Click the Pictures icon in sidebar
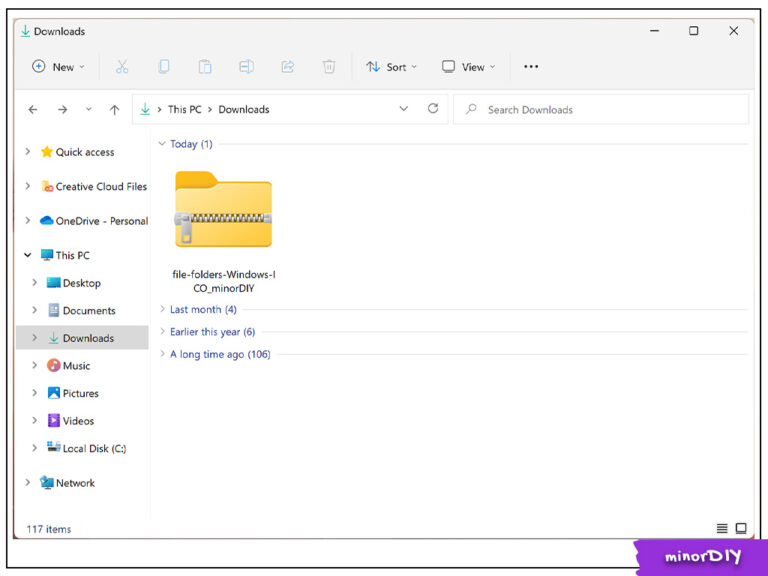The image size is (768, 576). [53, 393]
